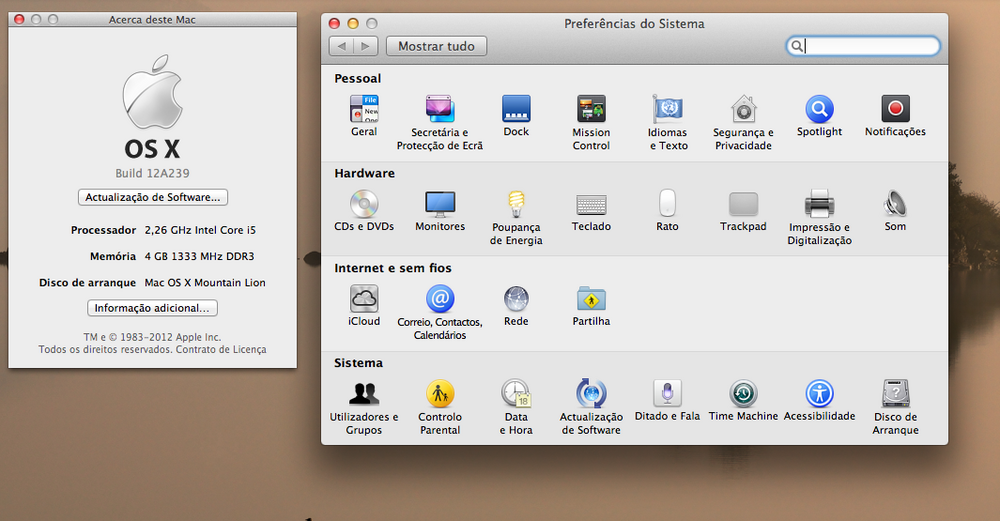Go back with the left arrow button
Screen dimensions: 1000x521
tap(341, 46)
